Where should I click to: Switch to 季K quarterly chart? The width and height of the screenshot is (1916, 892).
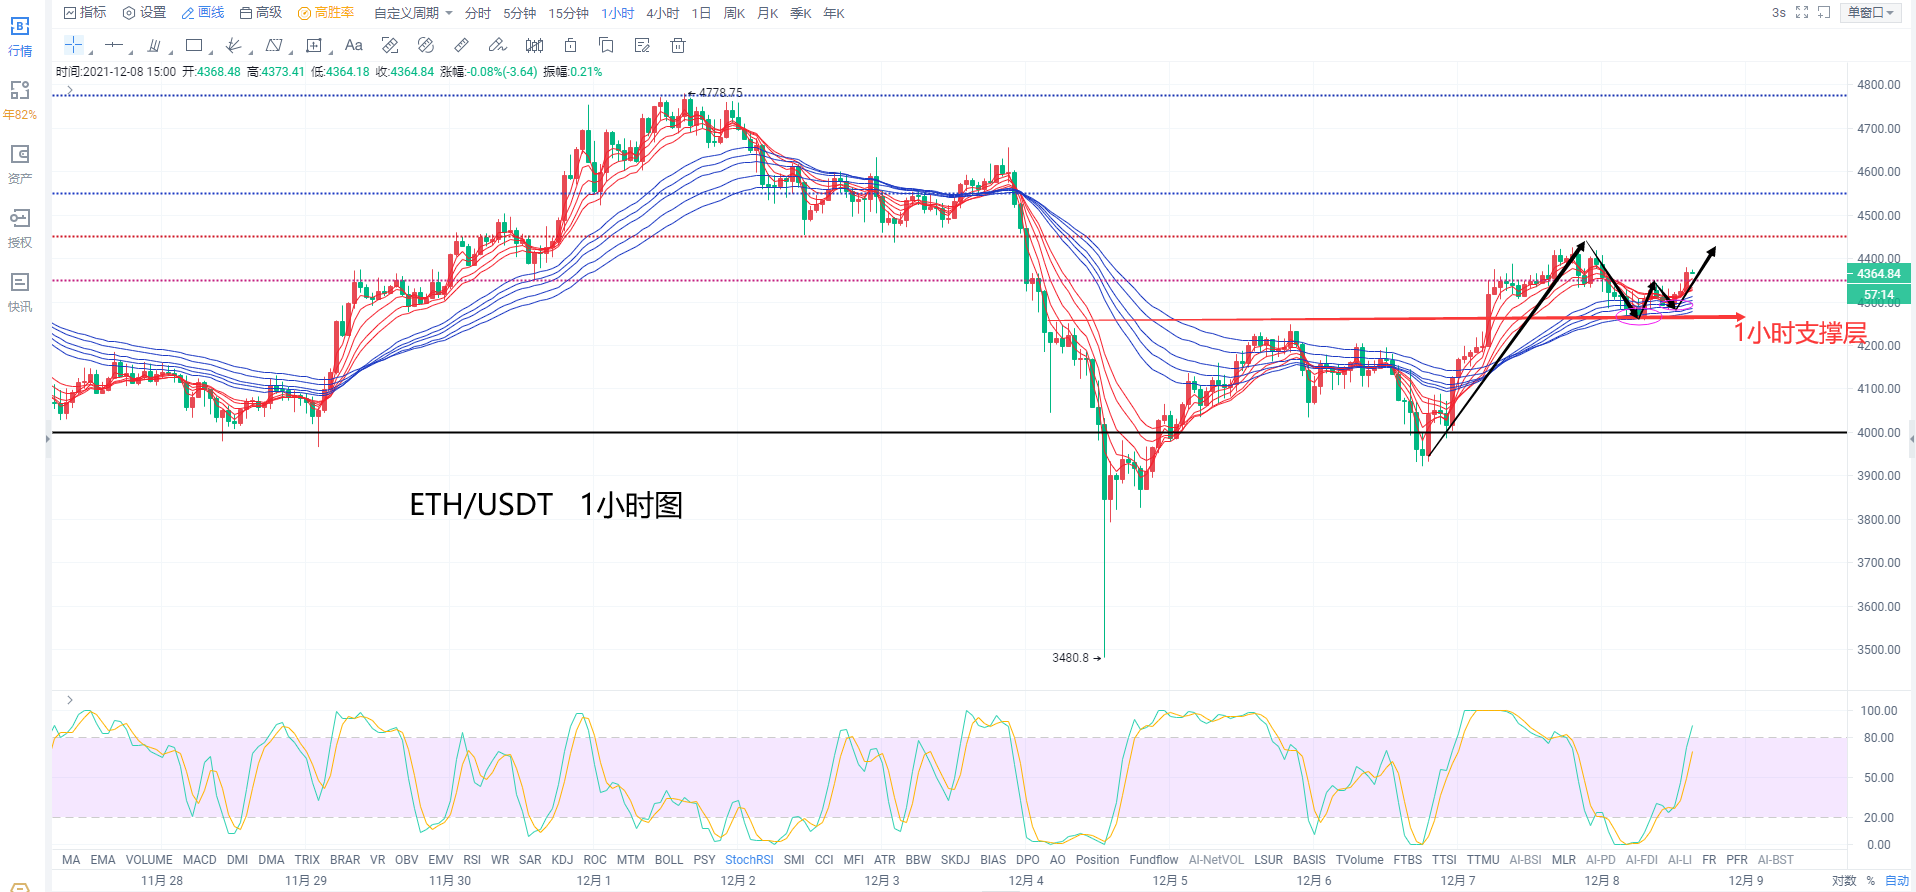pos(801,13)
